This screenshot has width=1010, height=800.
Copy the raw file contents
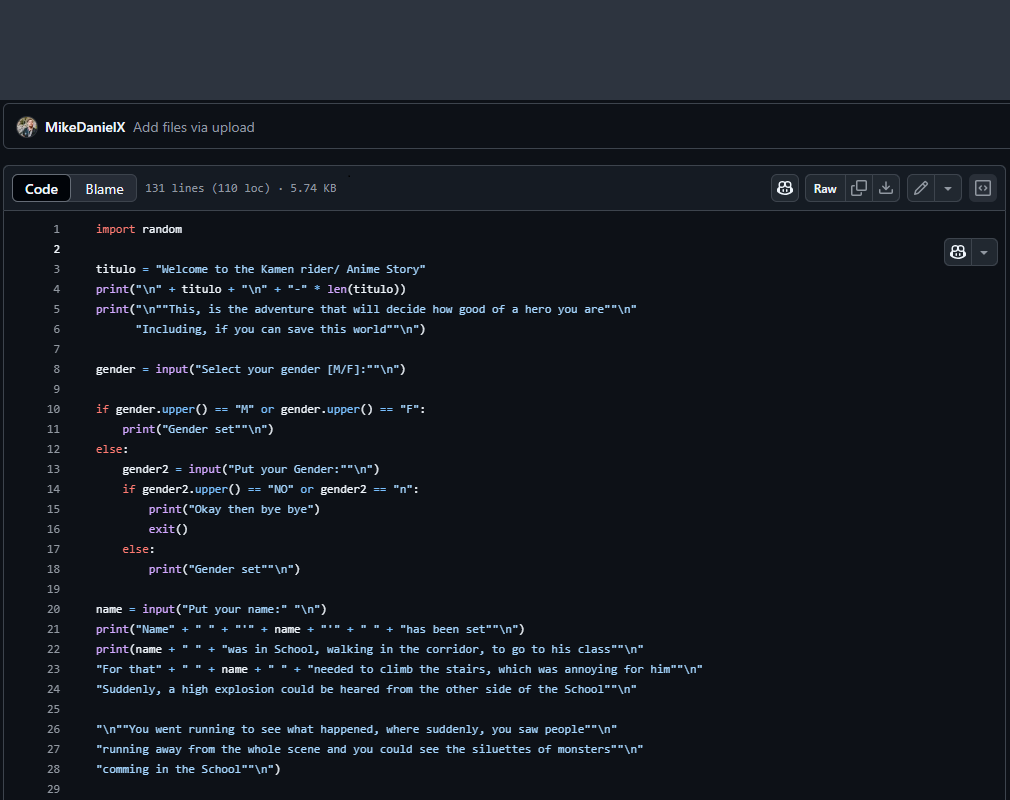pos(858,188)
